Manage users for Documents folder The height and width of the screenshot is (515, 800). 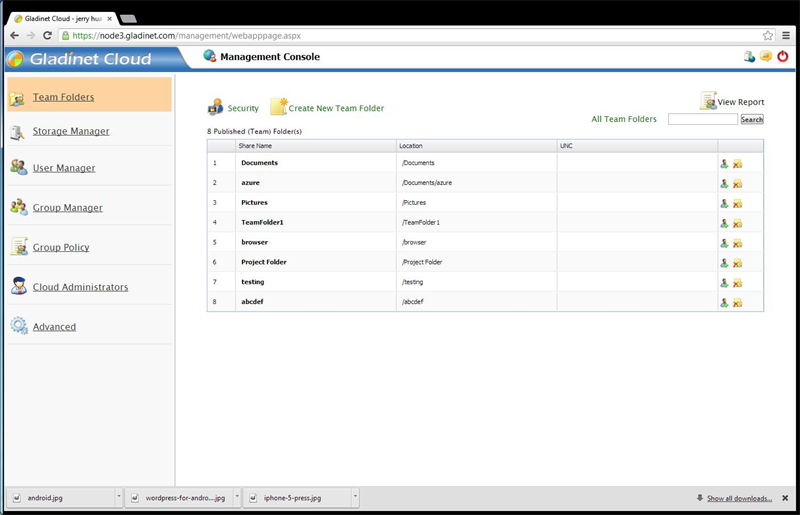[724, 164]
